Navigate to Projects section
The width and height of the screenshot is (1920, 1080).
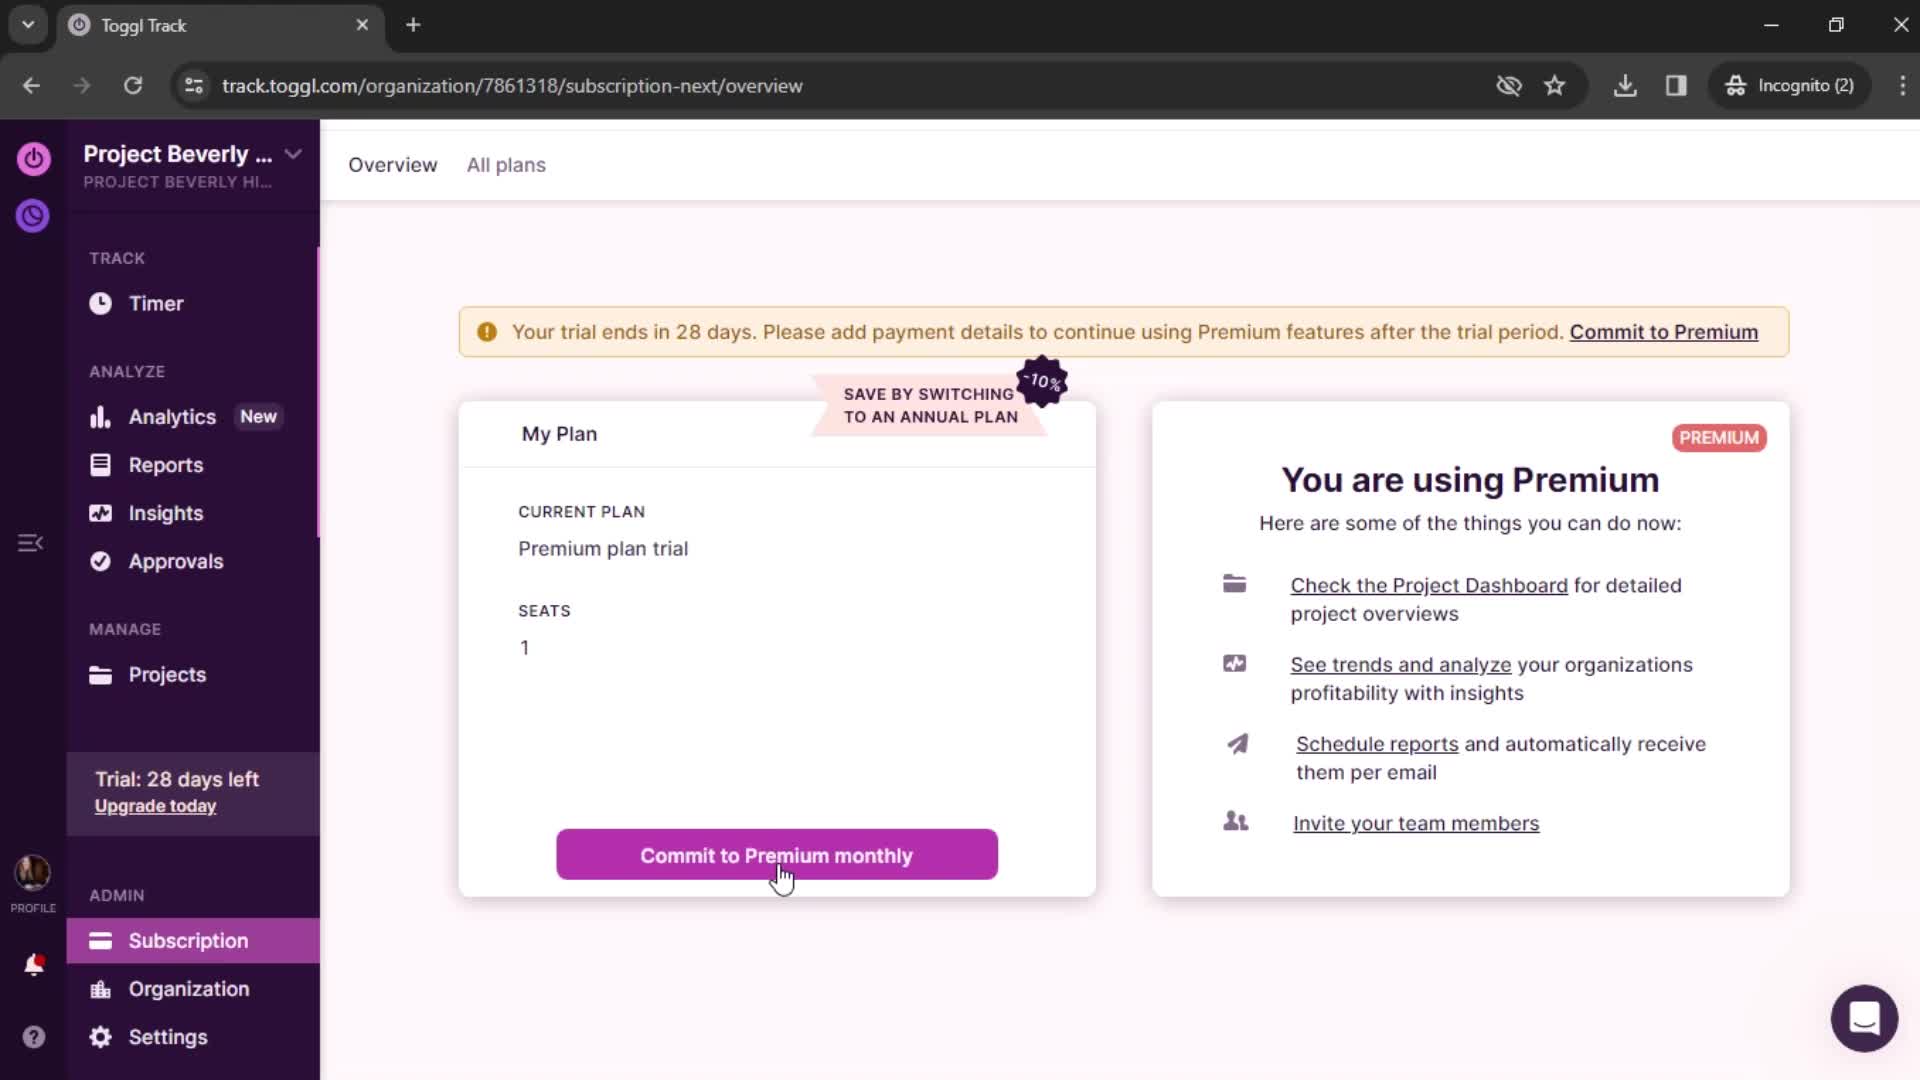167,674
